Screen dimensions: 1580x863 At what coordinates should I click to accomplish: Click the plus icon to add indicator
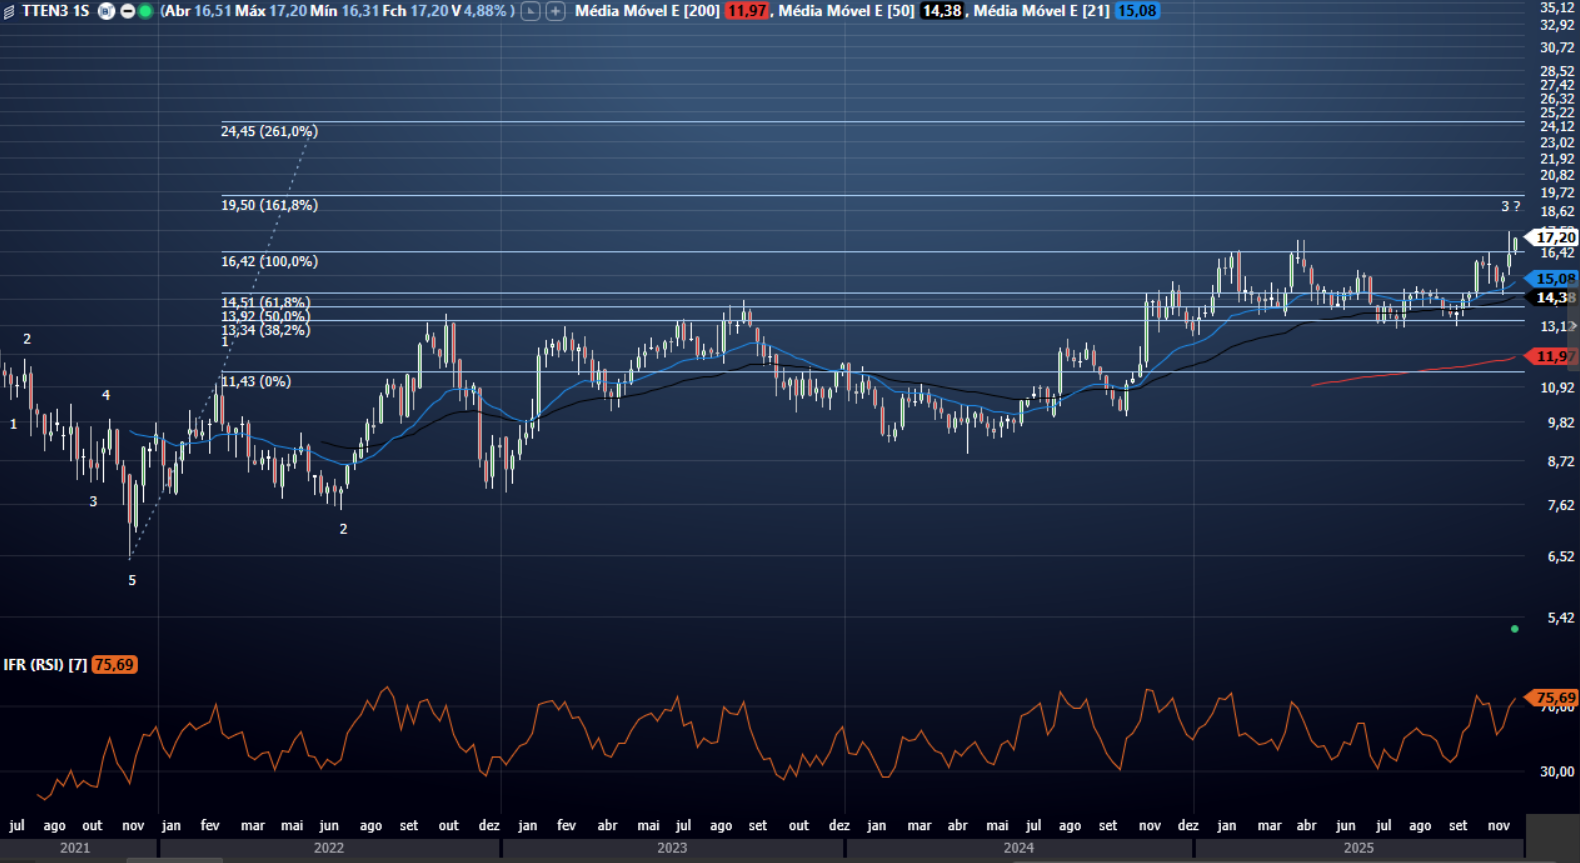pyautogui.click(x=555, y=11)
